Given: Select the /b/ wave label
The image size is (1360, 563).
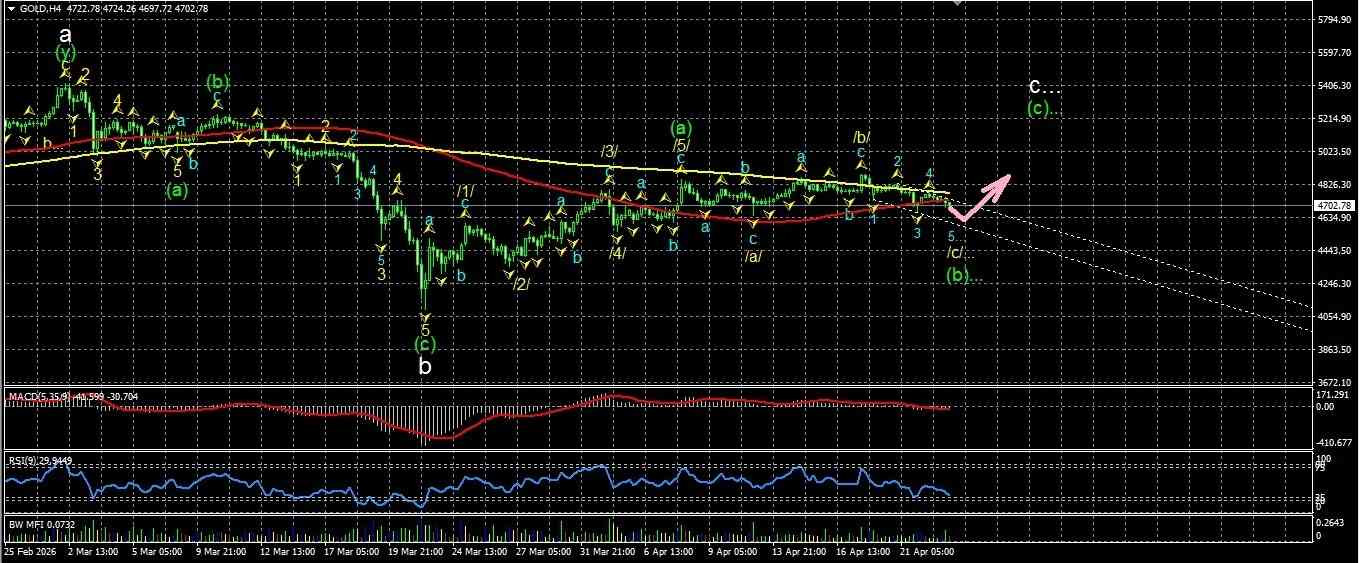Looking at the screenshot, I should (x=860, y=137).
